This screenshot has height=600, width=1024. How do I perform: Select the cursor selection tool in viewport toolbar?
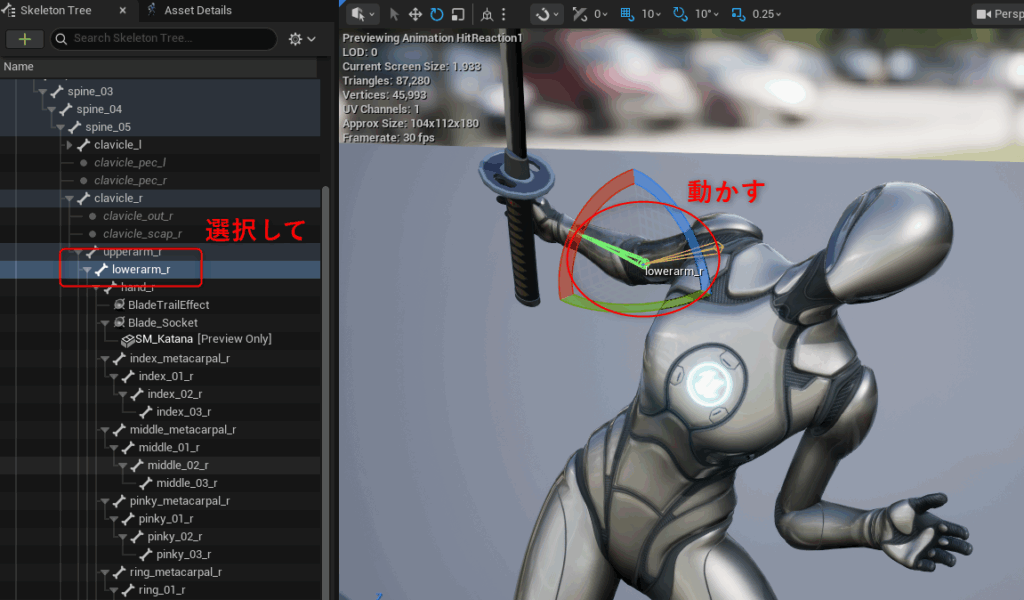click(x=394, y=14)
